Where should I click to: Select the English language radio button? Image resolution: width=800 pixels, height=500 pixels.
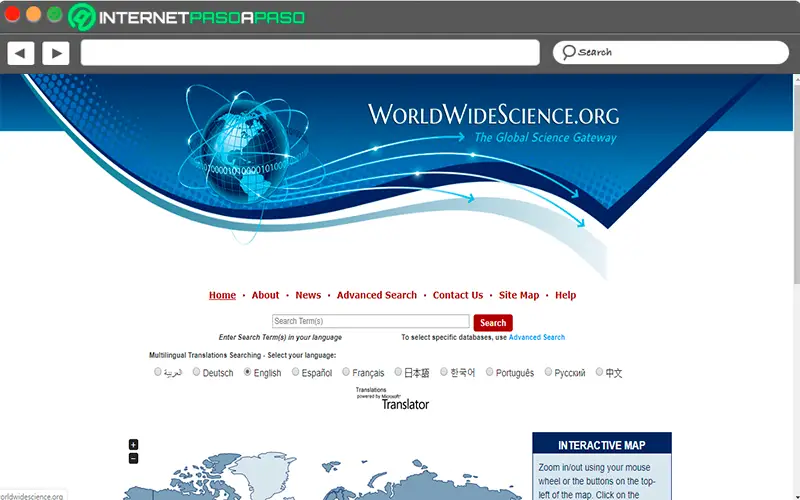(247, 372)
